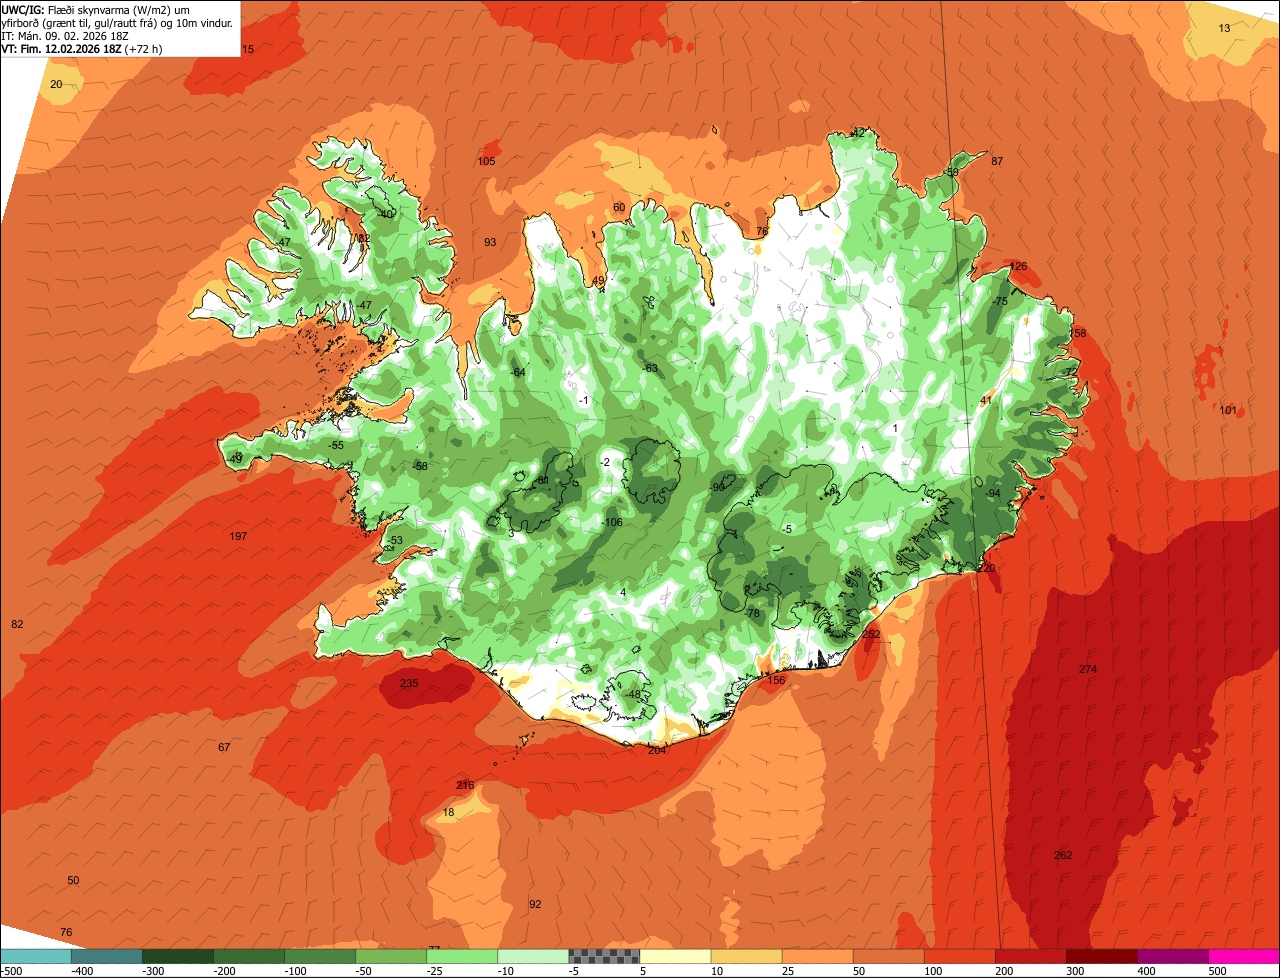1280x978 pixels.
Task: Click the legend label "-500"
Action: pyautogui.click(x=12, y=971)
